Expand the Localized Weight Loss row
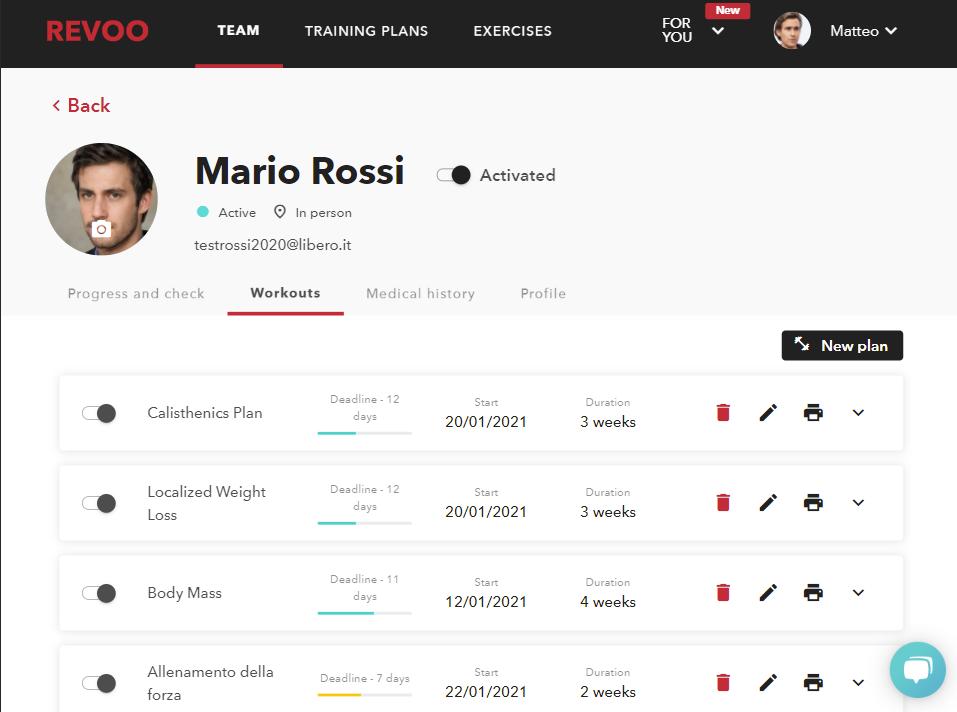Screen dimensions: 957x712 [x=858, y=503]
